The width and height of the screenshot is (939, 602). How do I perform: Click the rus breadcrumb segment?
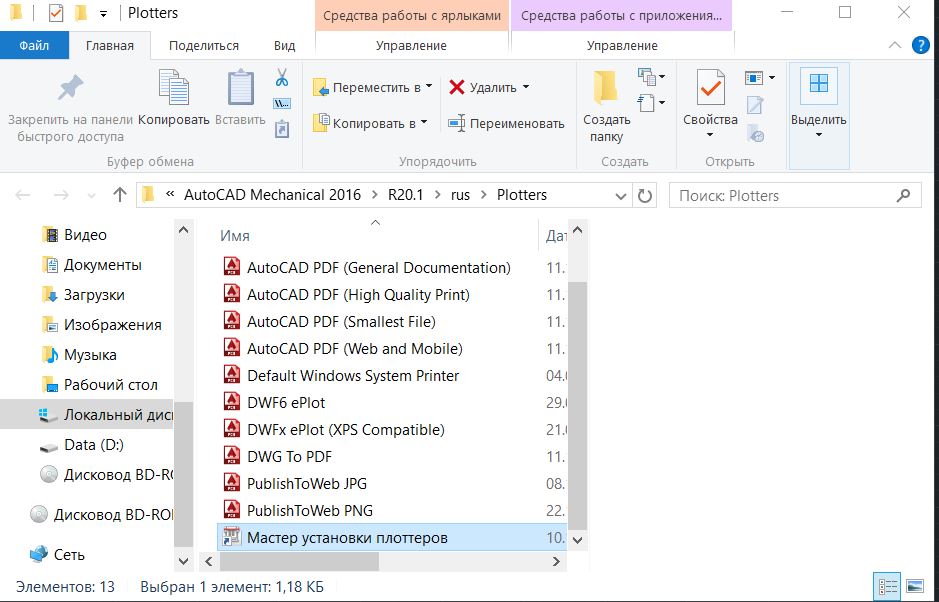460,195
